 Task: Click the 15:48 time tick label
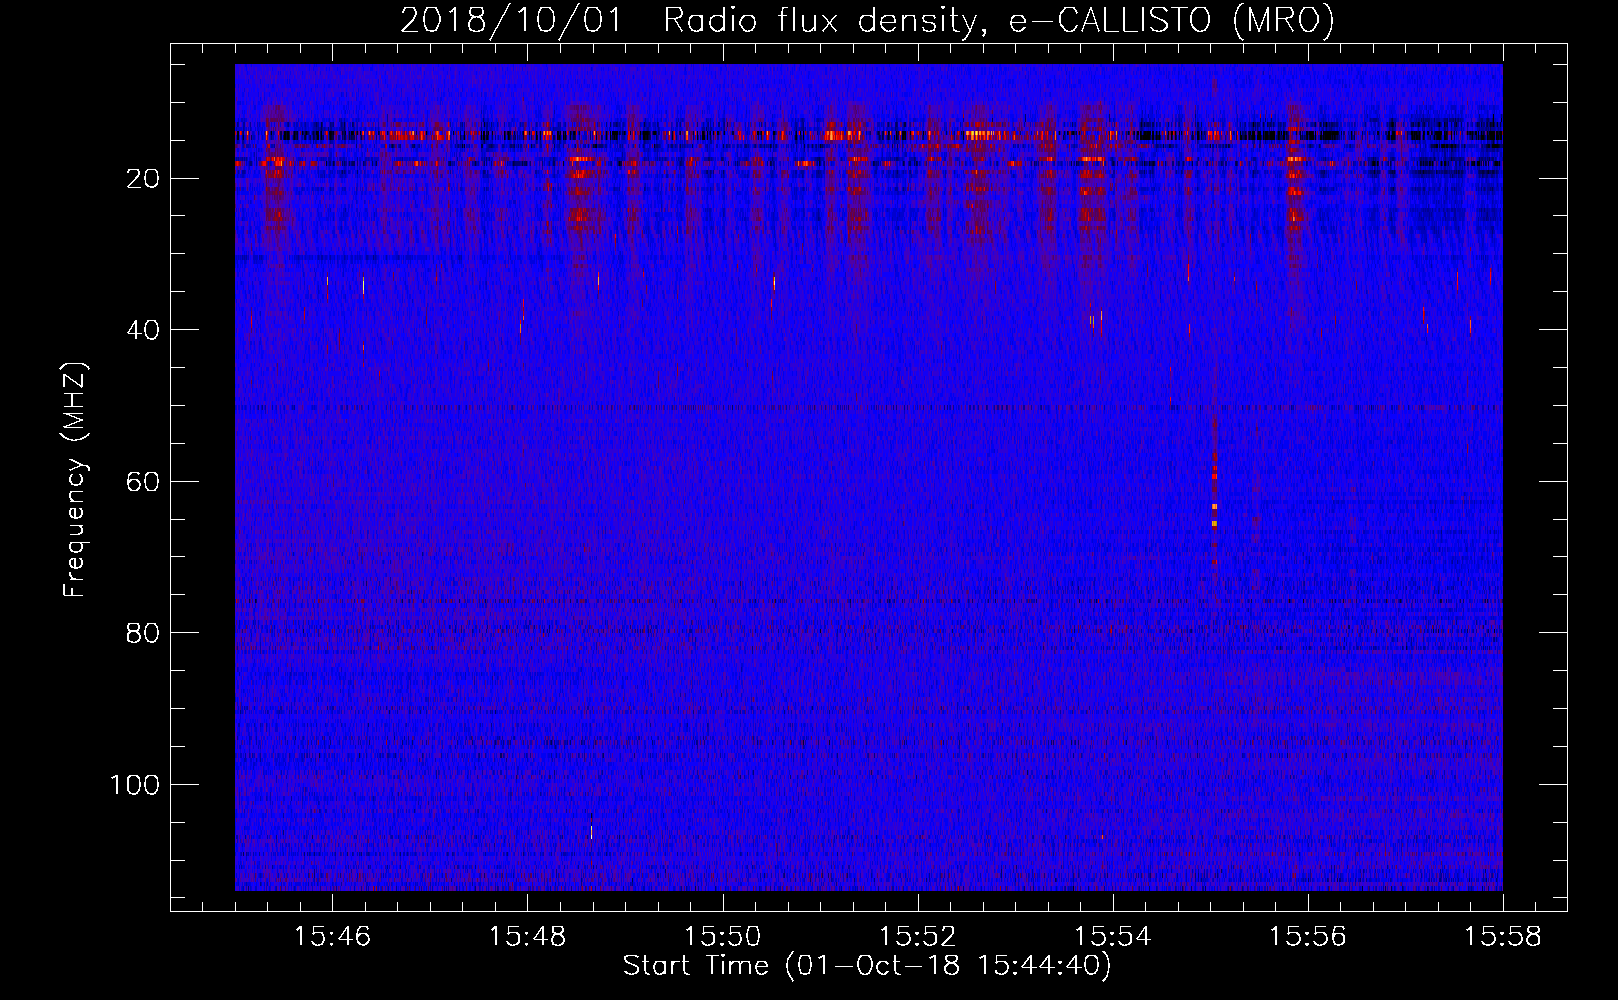(x=527, y=936)
